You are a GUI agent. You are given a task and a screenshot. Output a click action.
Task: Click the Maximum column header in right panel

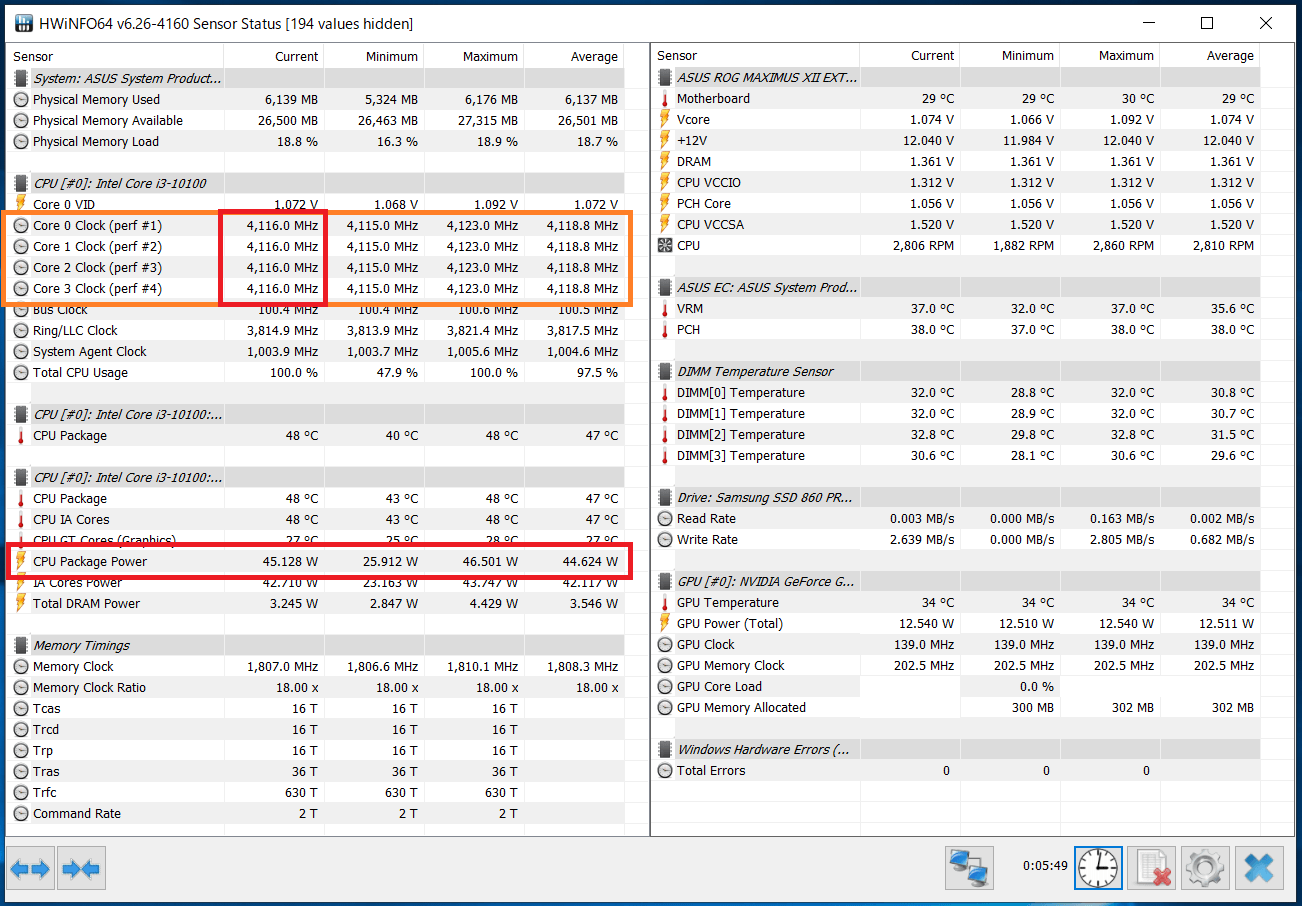coord(1110,56)
